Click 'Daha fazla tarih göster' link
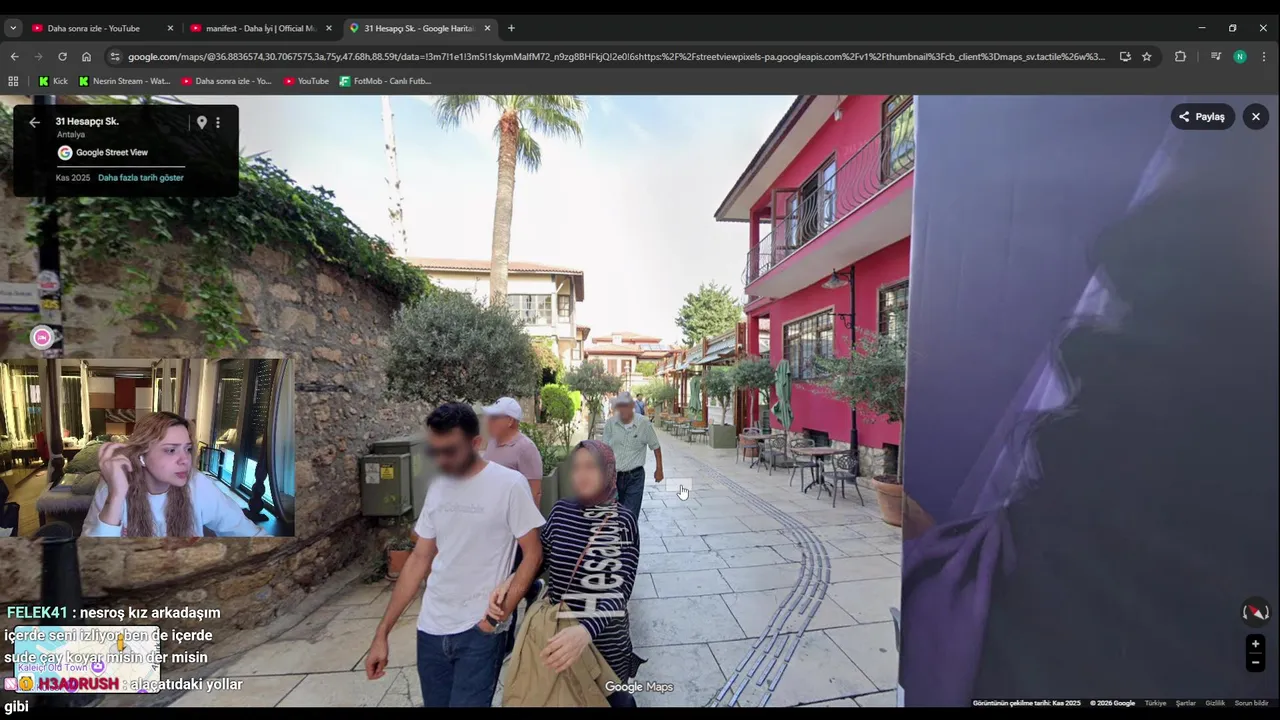 pyautogui.click(x=141, y=178)
